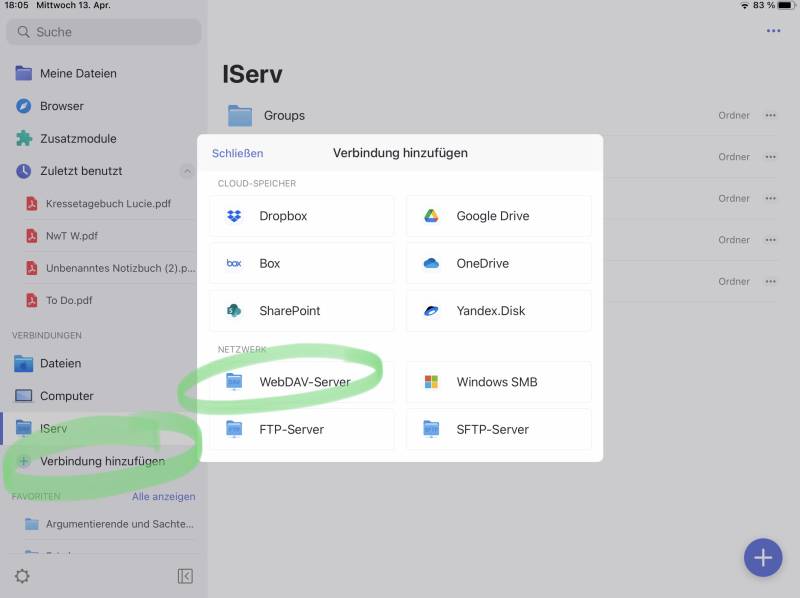Add an FTP-Server connection
The height and width of the screenshot is (598, 800).
[x=302, y=429]
